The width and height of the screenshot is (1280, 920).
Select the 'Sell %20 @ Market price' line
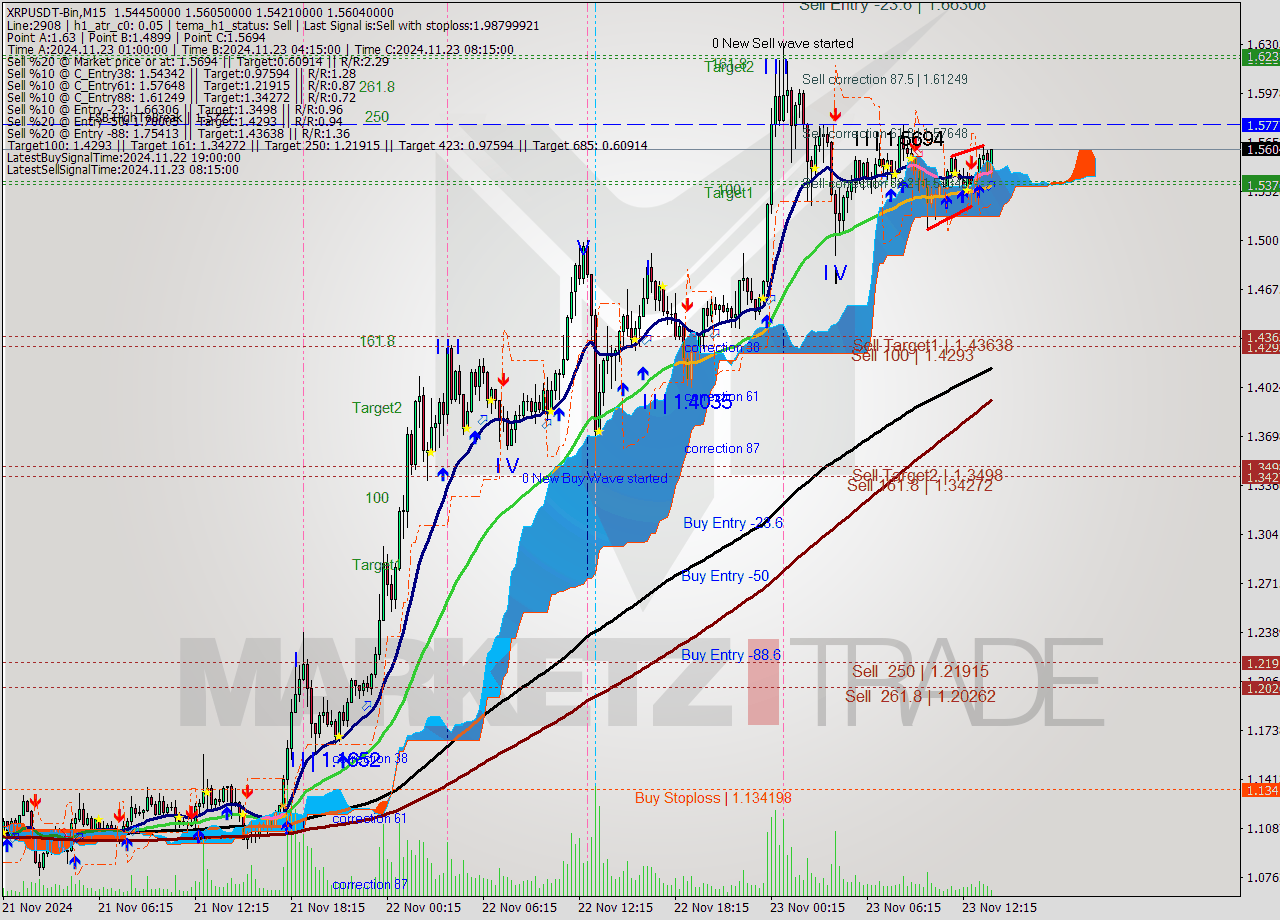click(x=198, y=61)
